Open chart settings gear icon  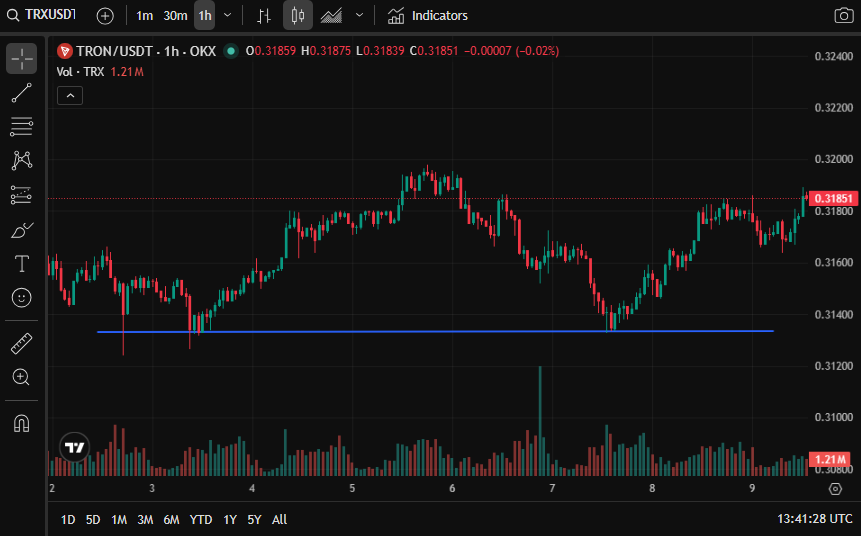pos(835,489)
